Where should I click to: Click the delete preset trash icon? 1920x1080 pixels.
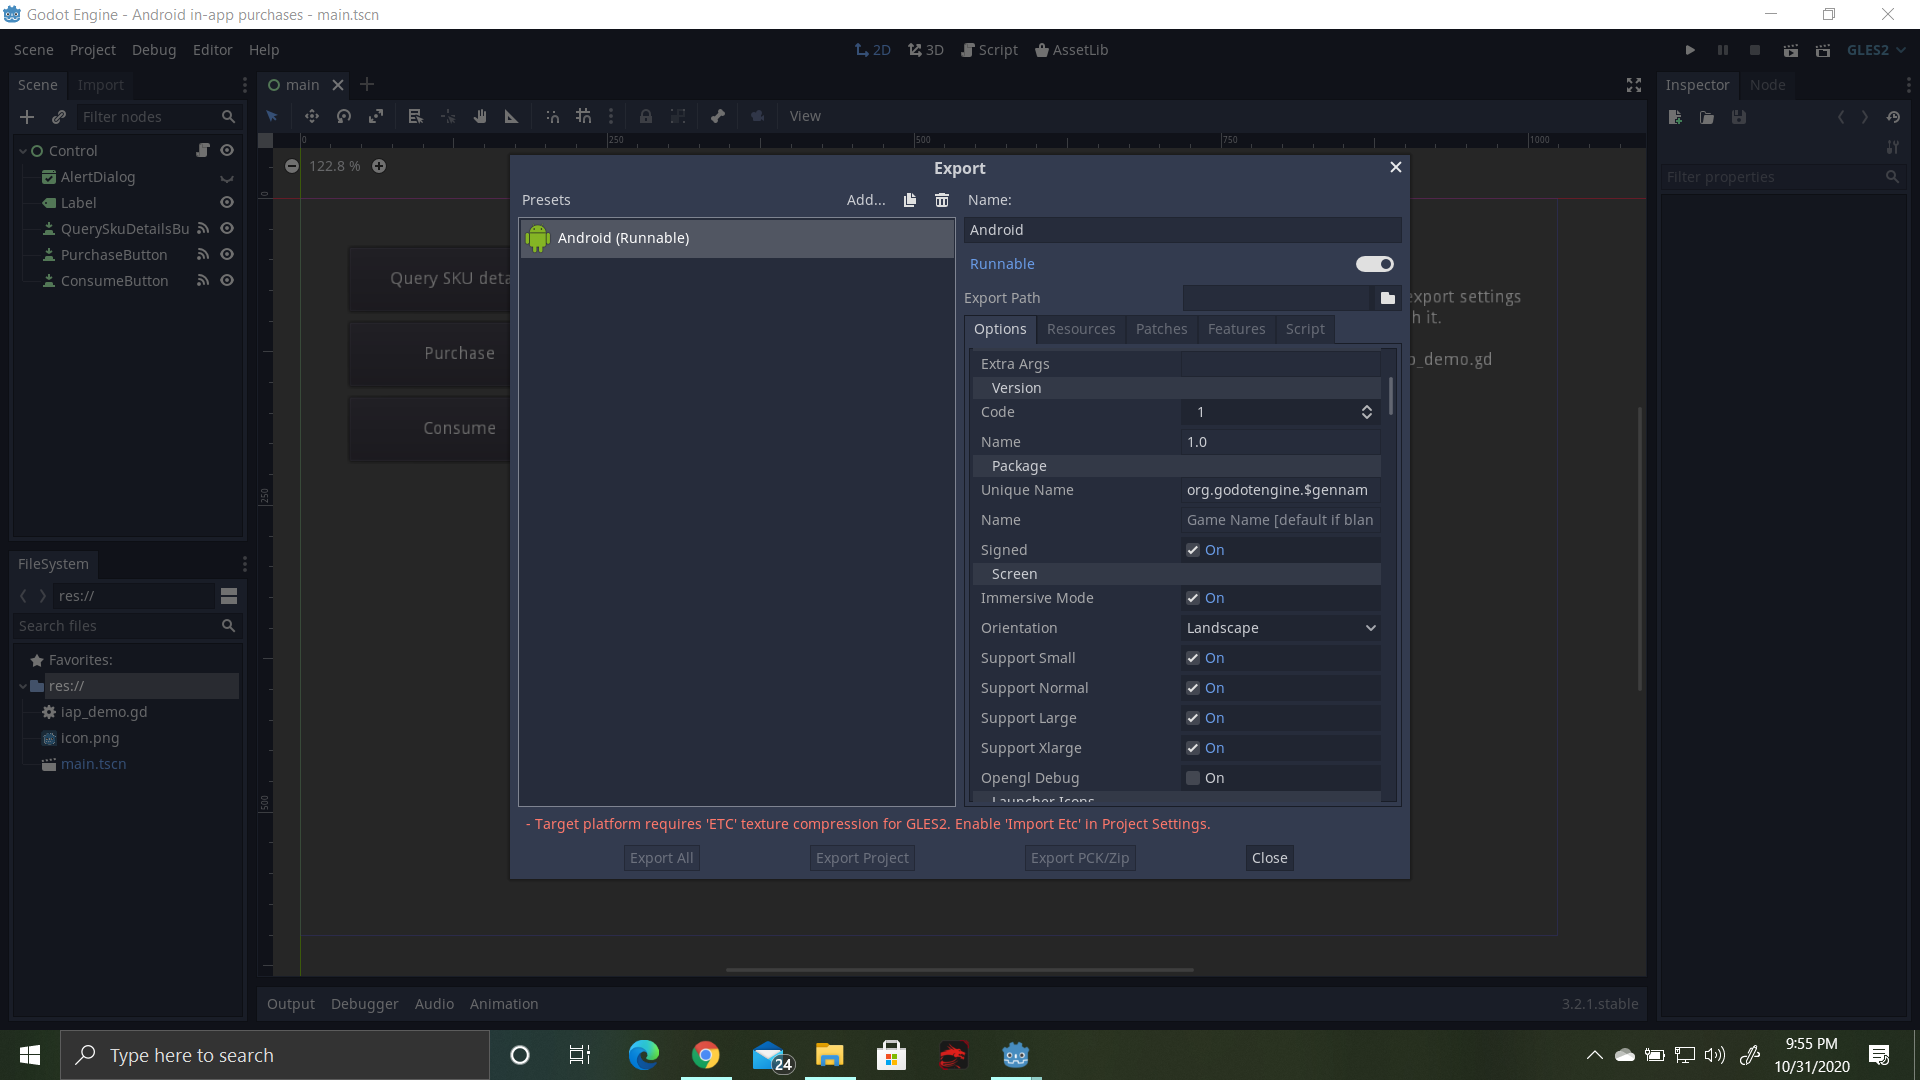click(942, 200)
